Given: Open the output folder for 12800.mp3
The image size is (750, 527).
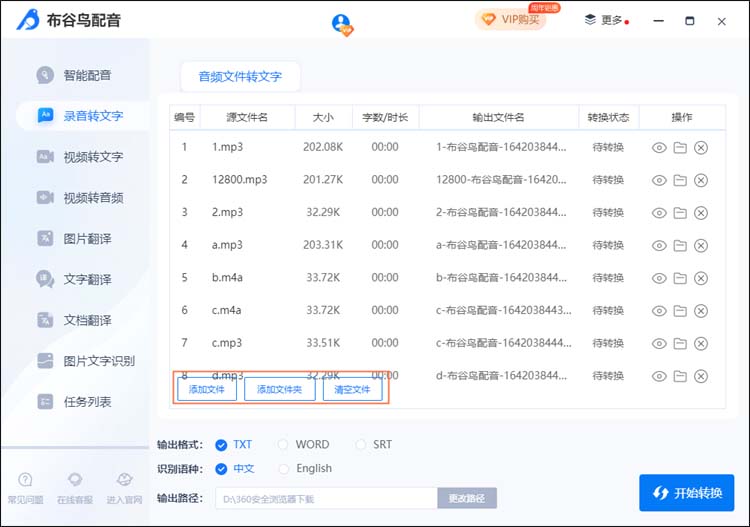Looking at the screenshot, I should pyautogui.click(x=680, y=180).
